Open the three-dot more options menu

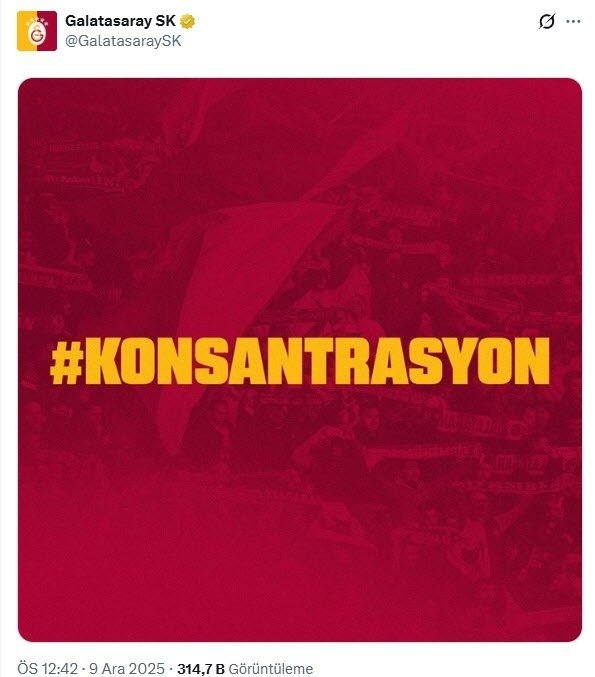tap(573, 21)
